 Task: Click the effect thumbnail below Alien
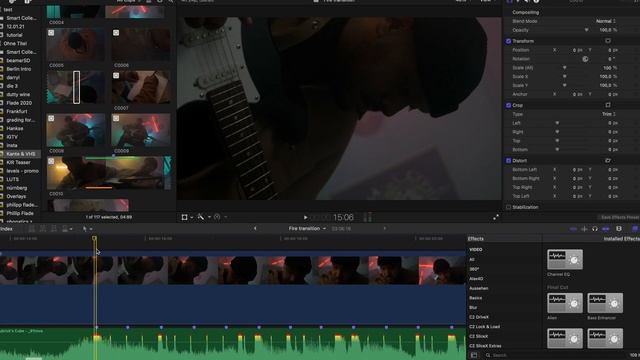(x=565, y=338)
